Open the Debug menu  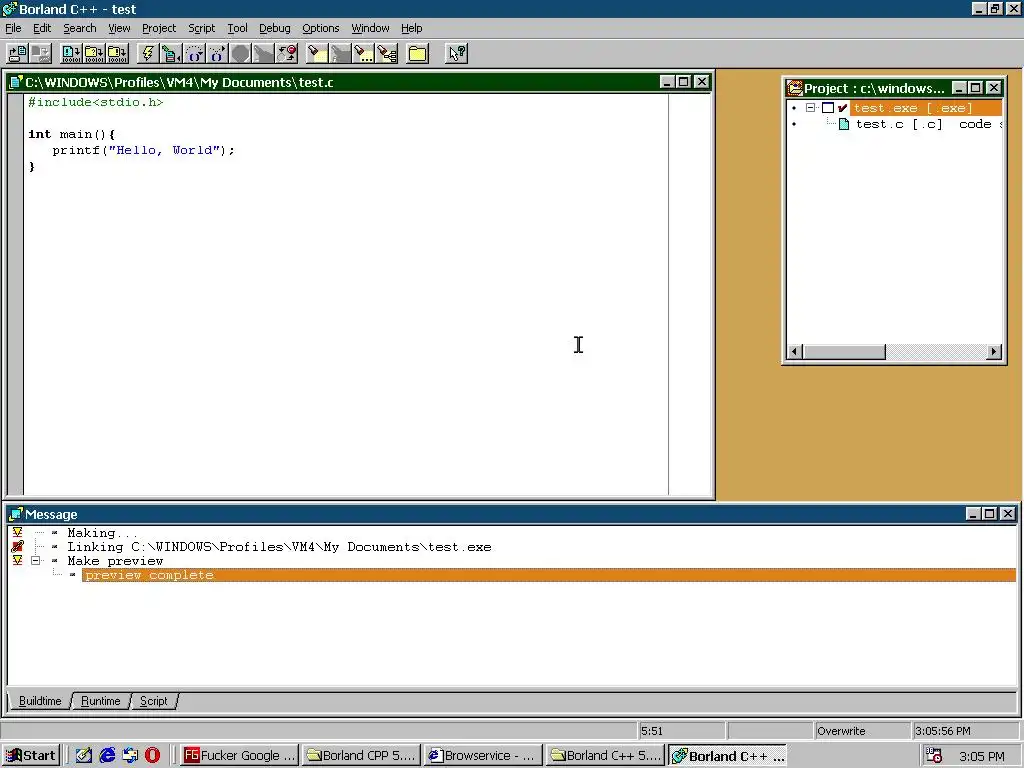tap(274, 28)
